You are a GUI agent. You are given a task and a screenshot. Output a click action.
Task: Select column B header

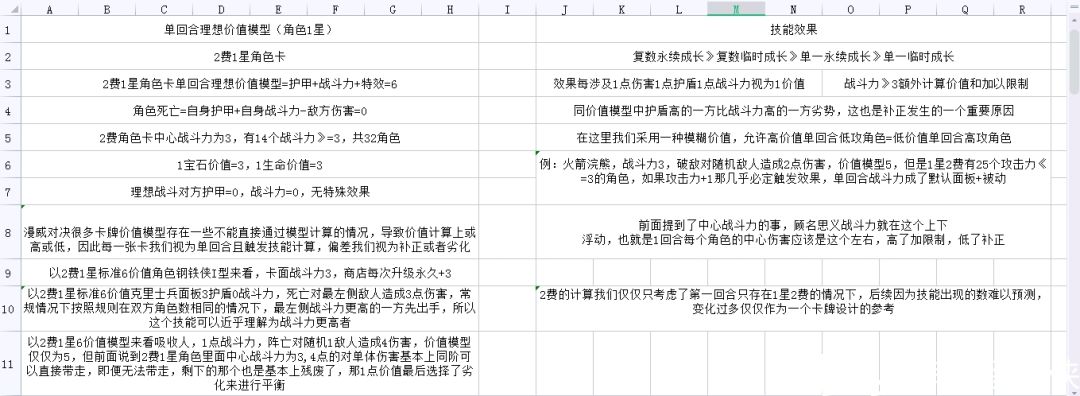point(106,9)
